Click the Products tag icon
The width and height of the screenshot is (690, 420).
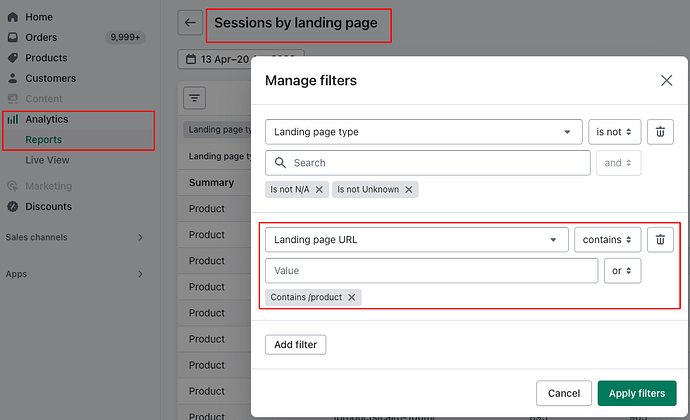(x=13, y=58)
